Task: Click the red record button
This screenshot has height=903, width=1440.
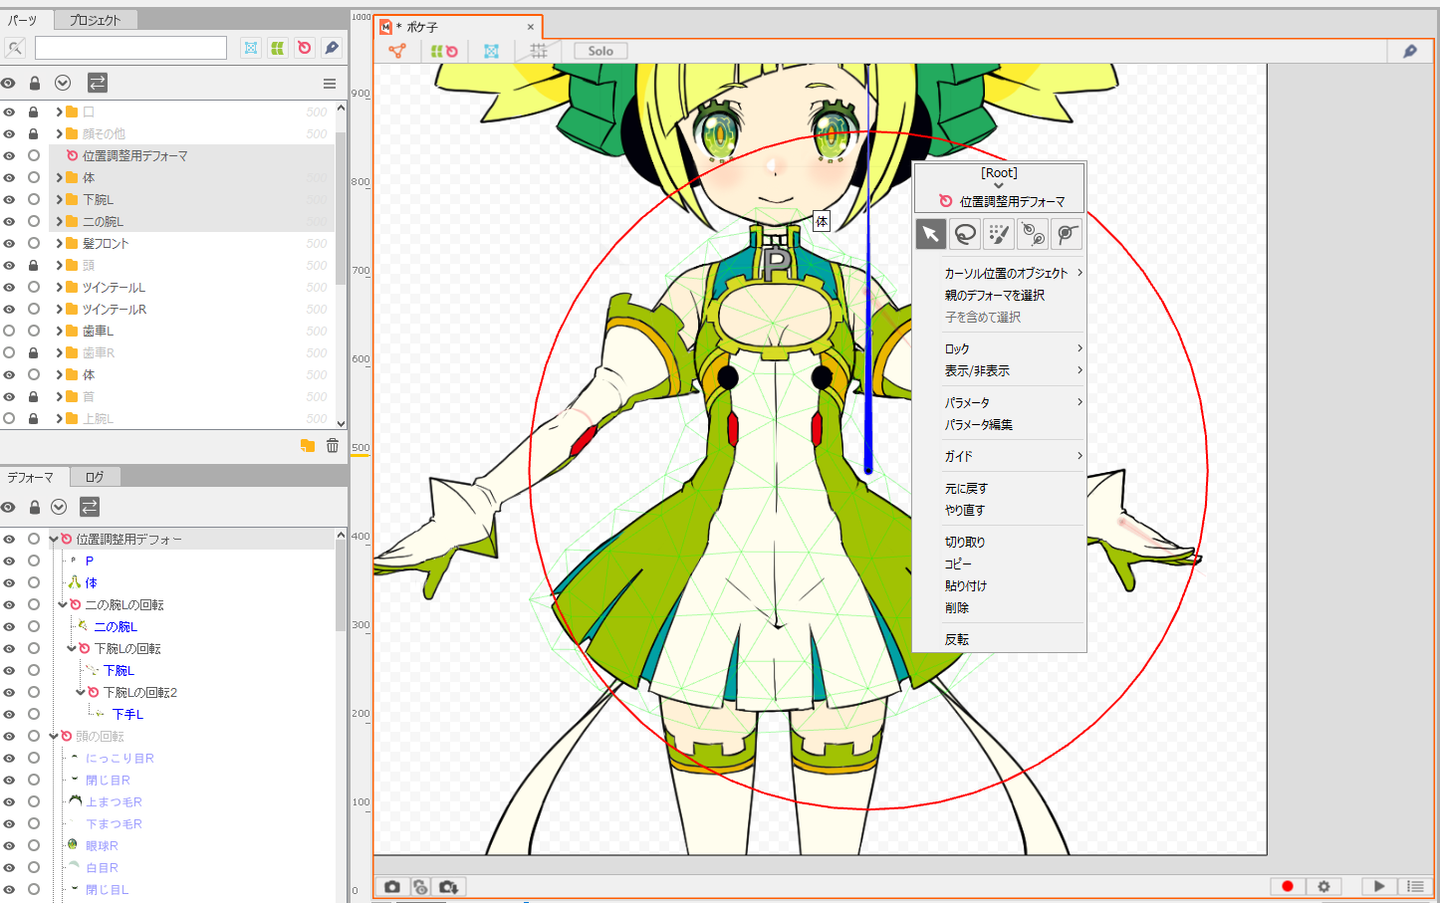Action: click(1287, 886)
